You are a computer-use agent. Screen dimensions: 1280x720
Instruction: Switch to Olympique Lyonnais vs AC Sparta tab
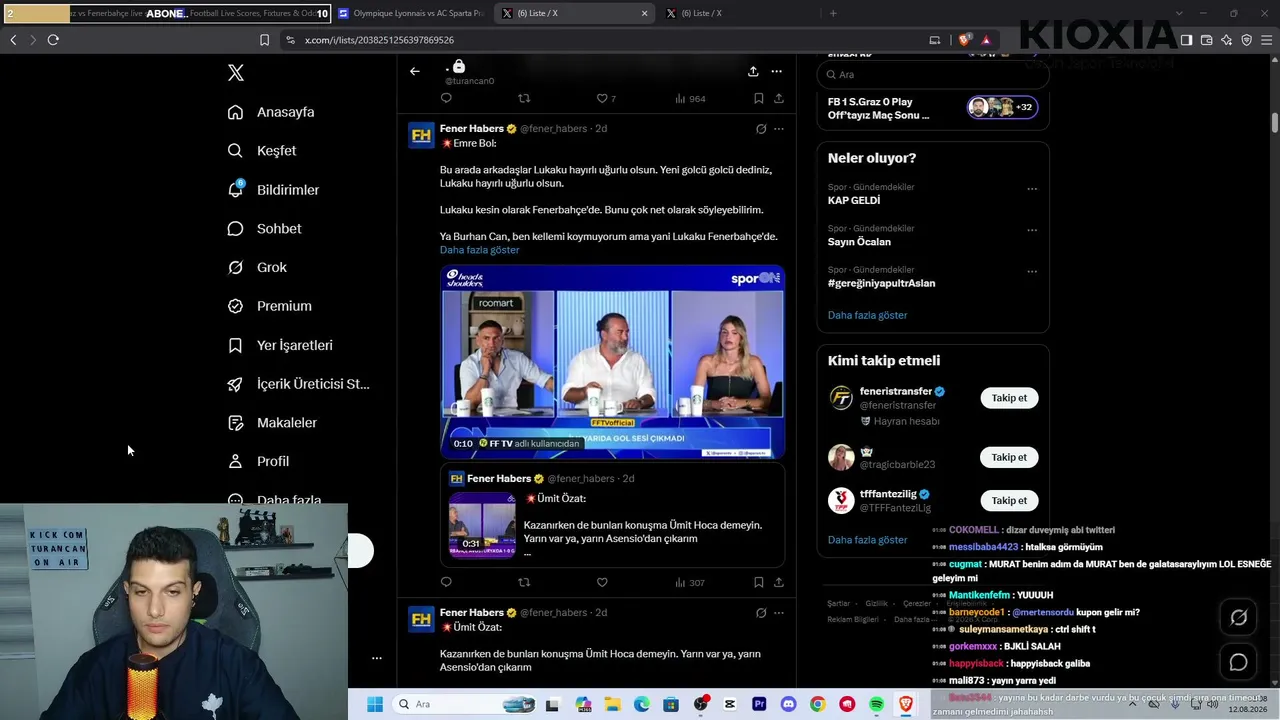411,14
